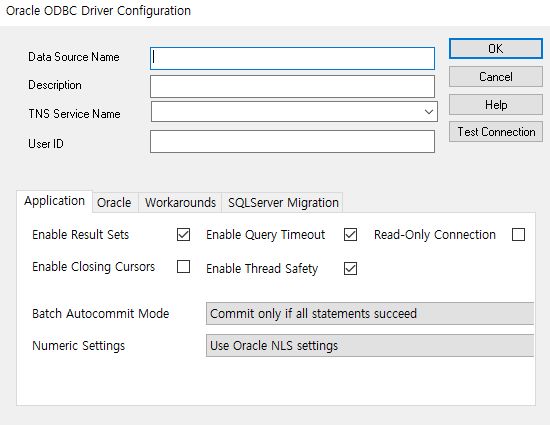Click the Data Source Name field
Screen dimensions: 550x425
pos(292,58)
